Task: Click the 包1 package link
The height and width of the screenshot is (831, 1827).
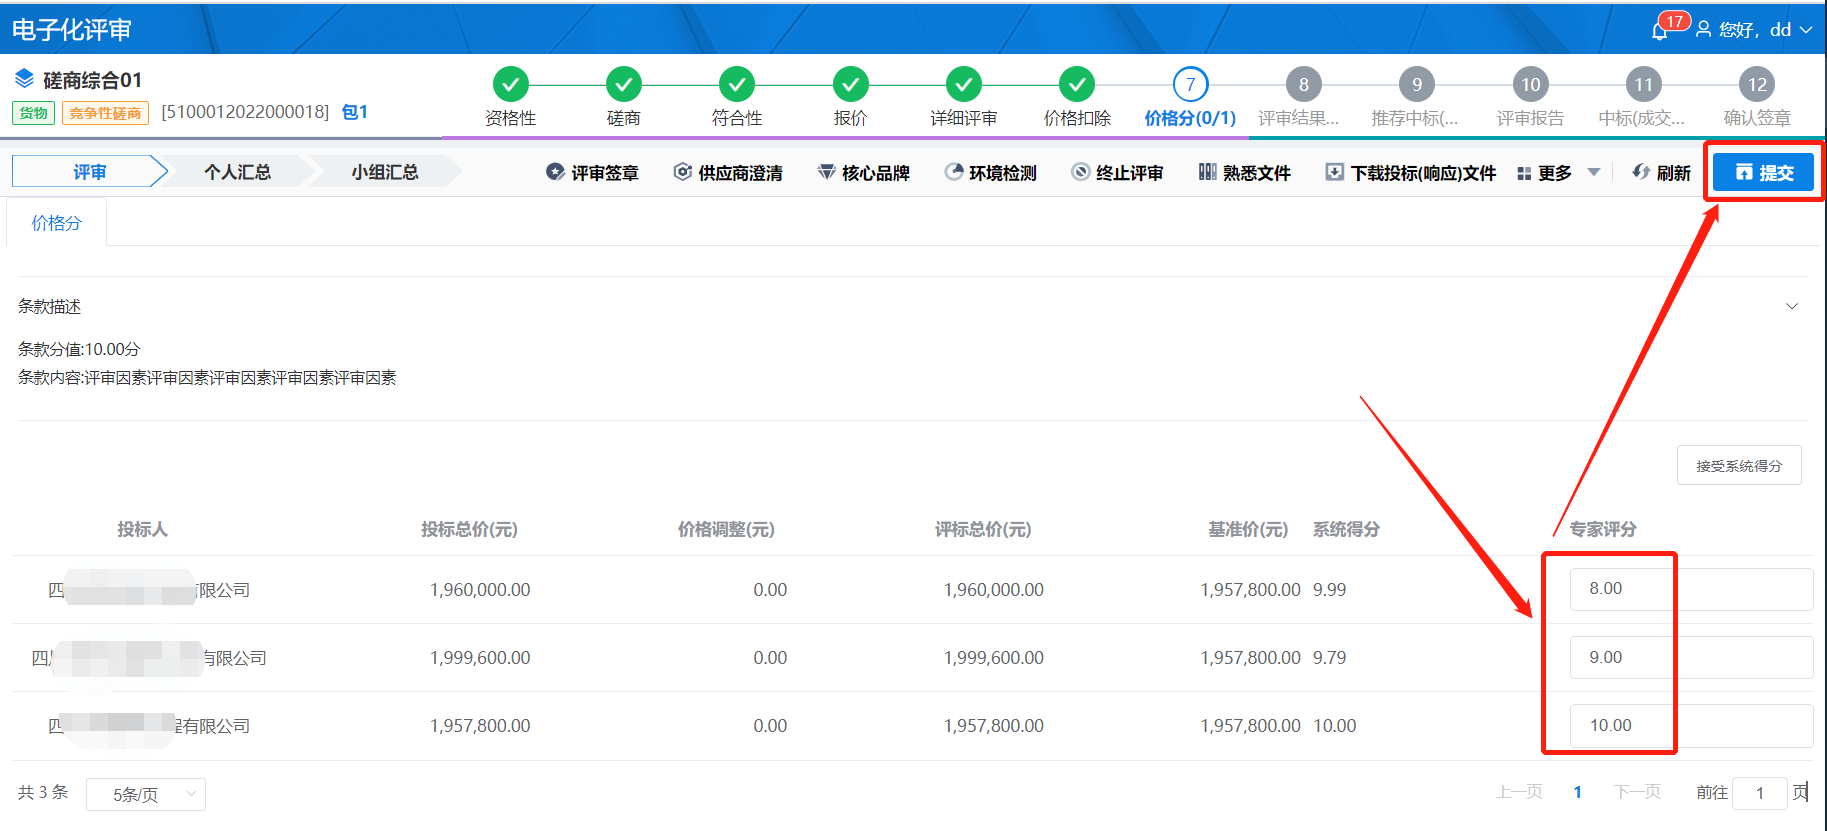Action: (355, 112)
